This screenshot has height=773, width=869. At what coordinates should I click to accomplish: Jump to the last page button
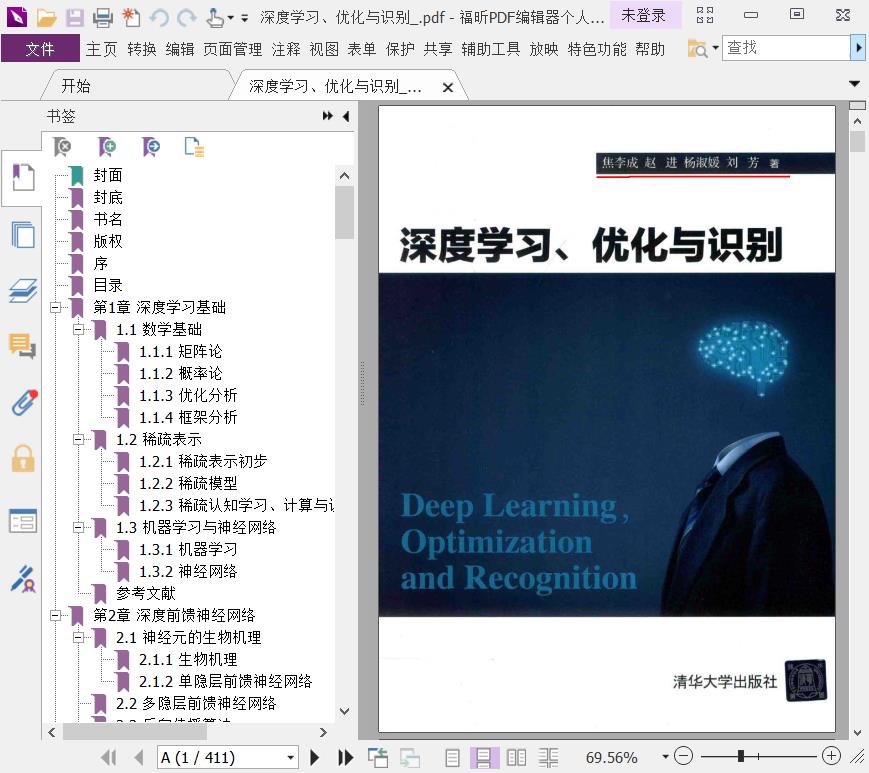pyautogui.click(x=346, y=757)
